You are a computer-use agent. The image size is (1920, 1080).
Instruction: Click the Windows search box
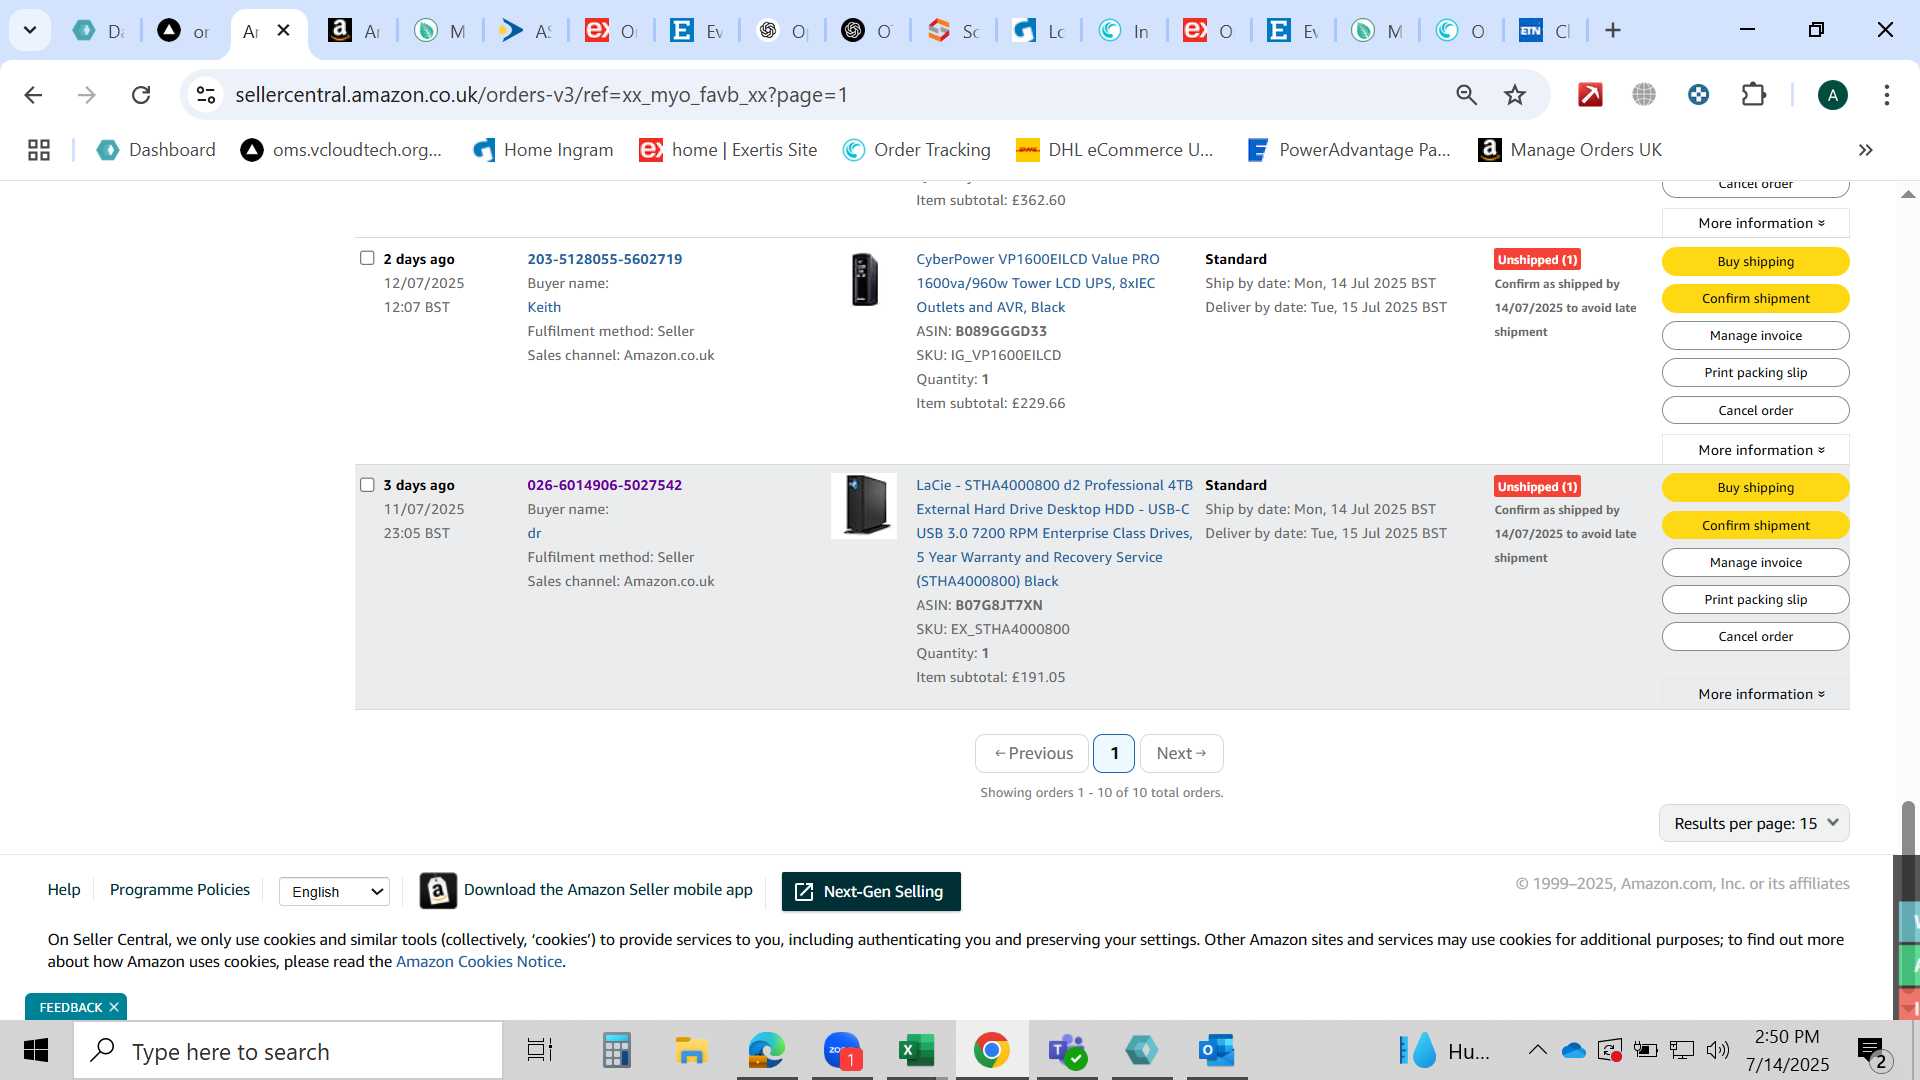point(288,1051)
